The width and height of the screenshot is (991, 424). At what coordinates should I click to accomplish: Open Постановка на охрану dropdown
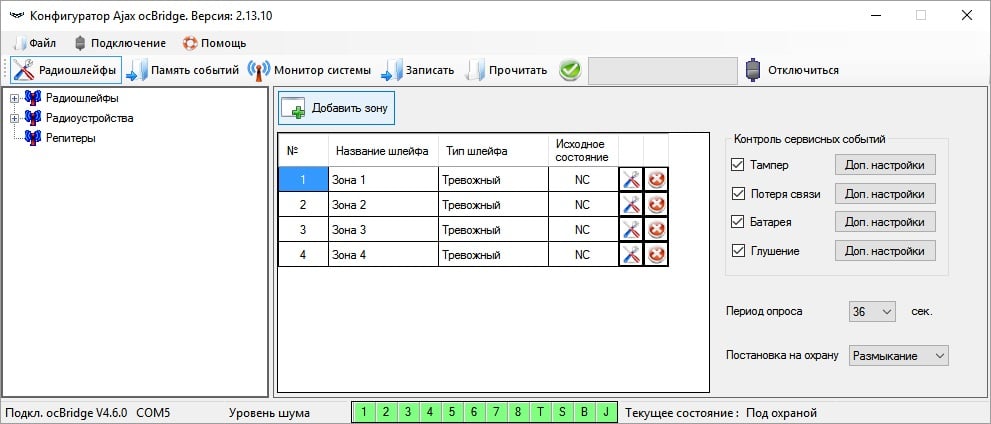(899, 356)
